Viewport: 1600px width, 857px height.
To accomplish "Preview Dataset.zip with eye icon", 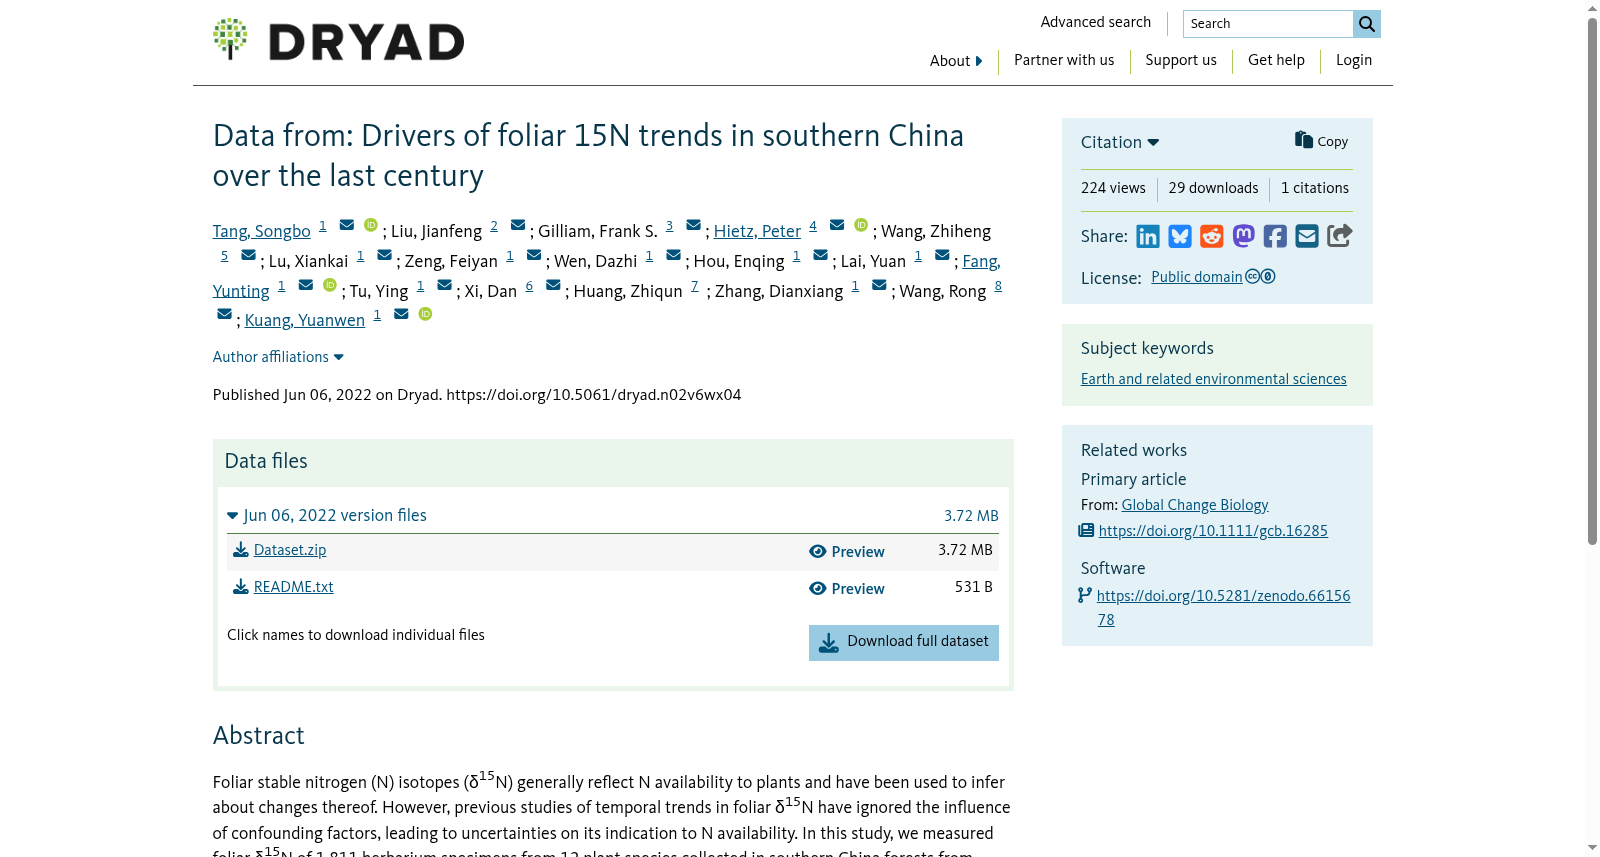I will (847, 552).
